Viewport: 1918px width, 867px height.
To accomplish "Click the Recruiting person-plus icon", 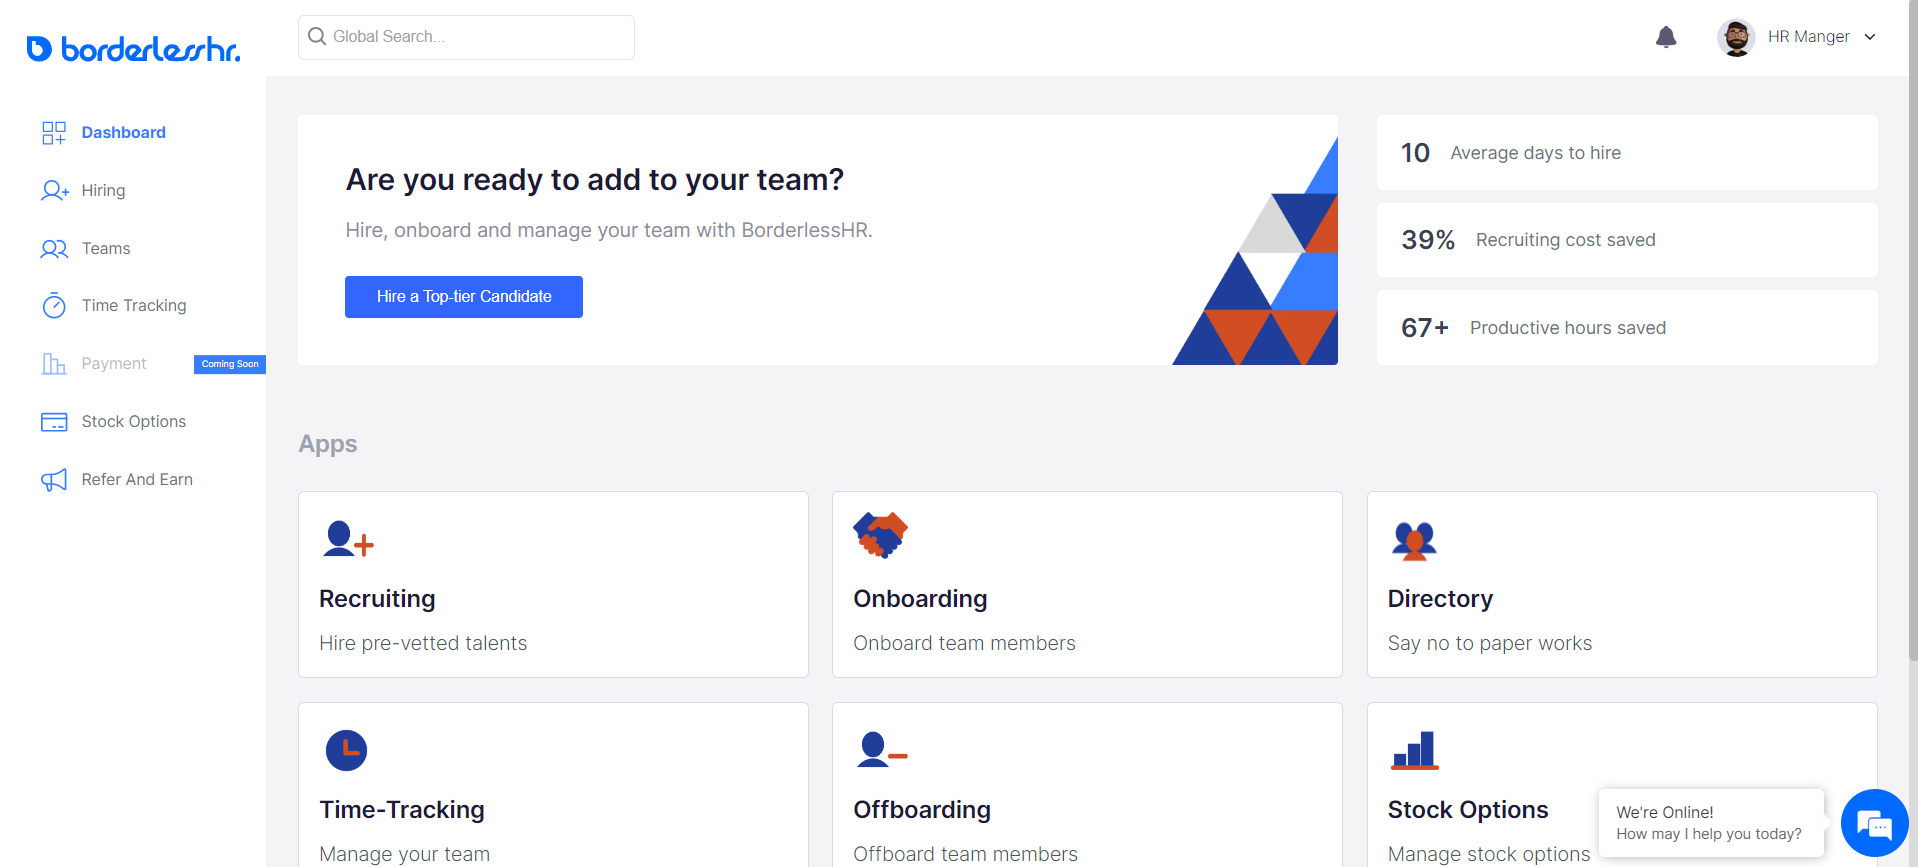I will [x=347, y=539].
